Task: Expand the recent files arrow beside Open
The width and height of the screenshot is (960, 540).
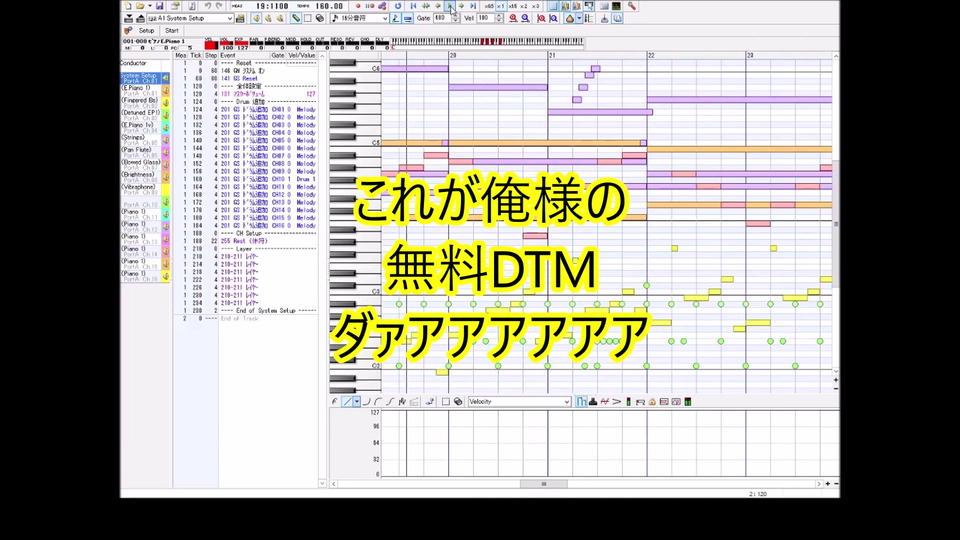Action: (149, 6)
